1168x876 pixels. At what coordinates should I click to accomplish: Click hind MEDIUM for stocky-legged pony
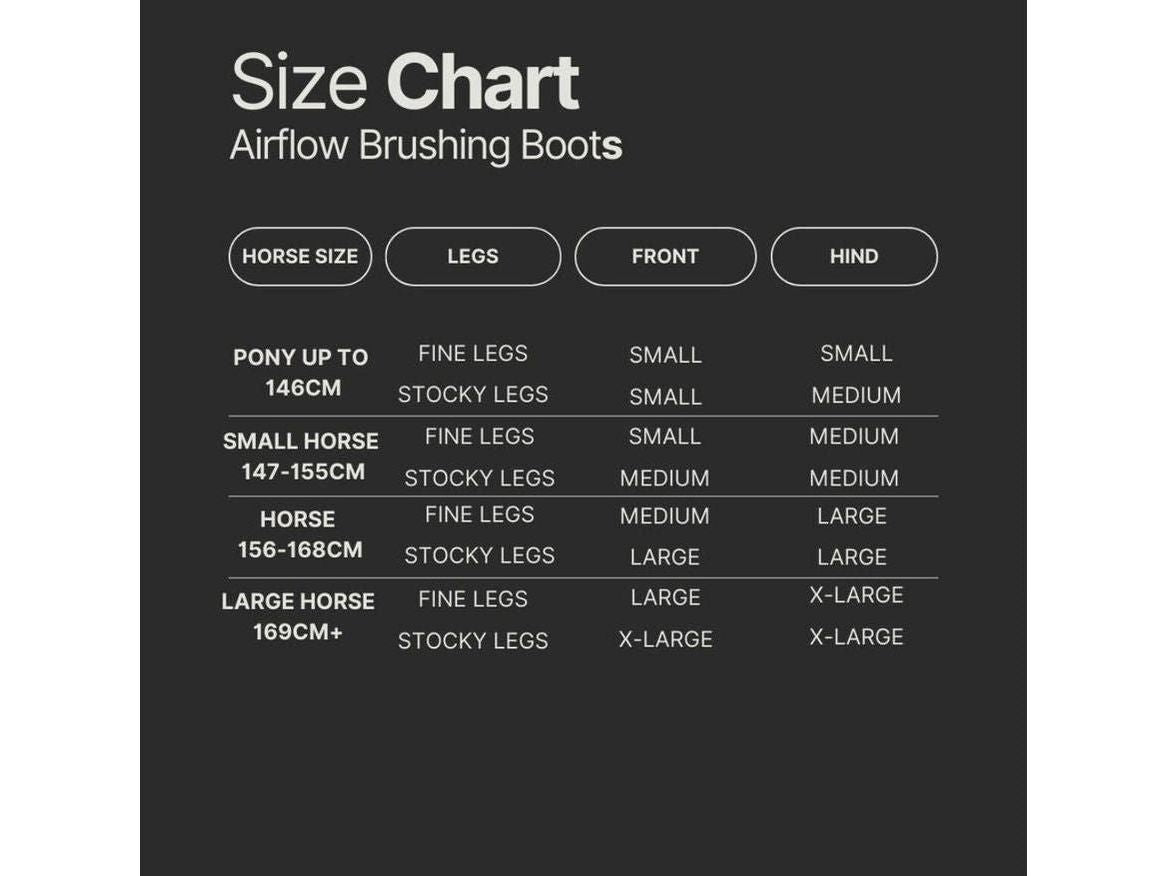tap(856, 395)
